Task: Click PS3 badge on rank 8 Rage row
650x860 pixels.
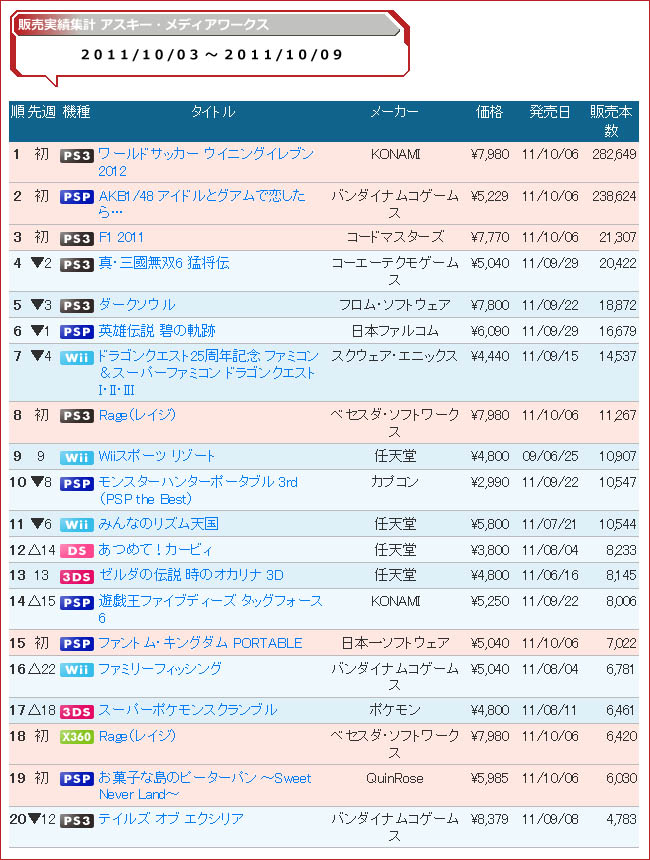Action: [x=77, y=416]
